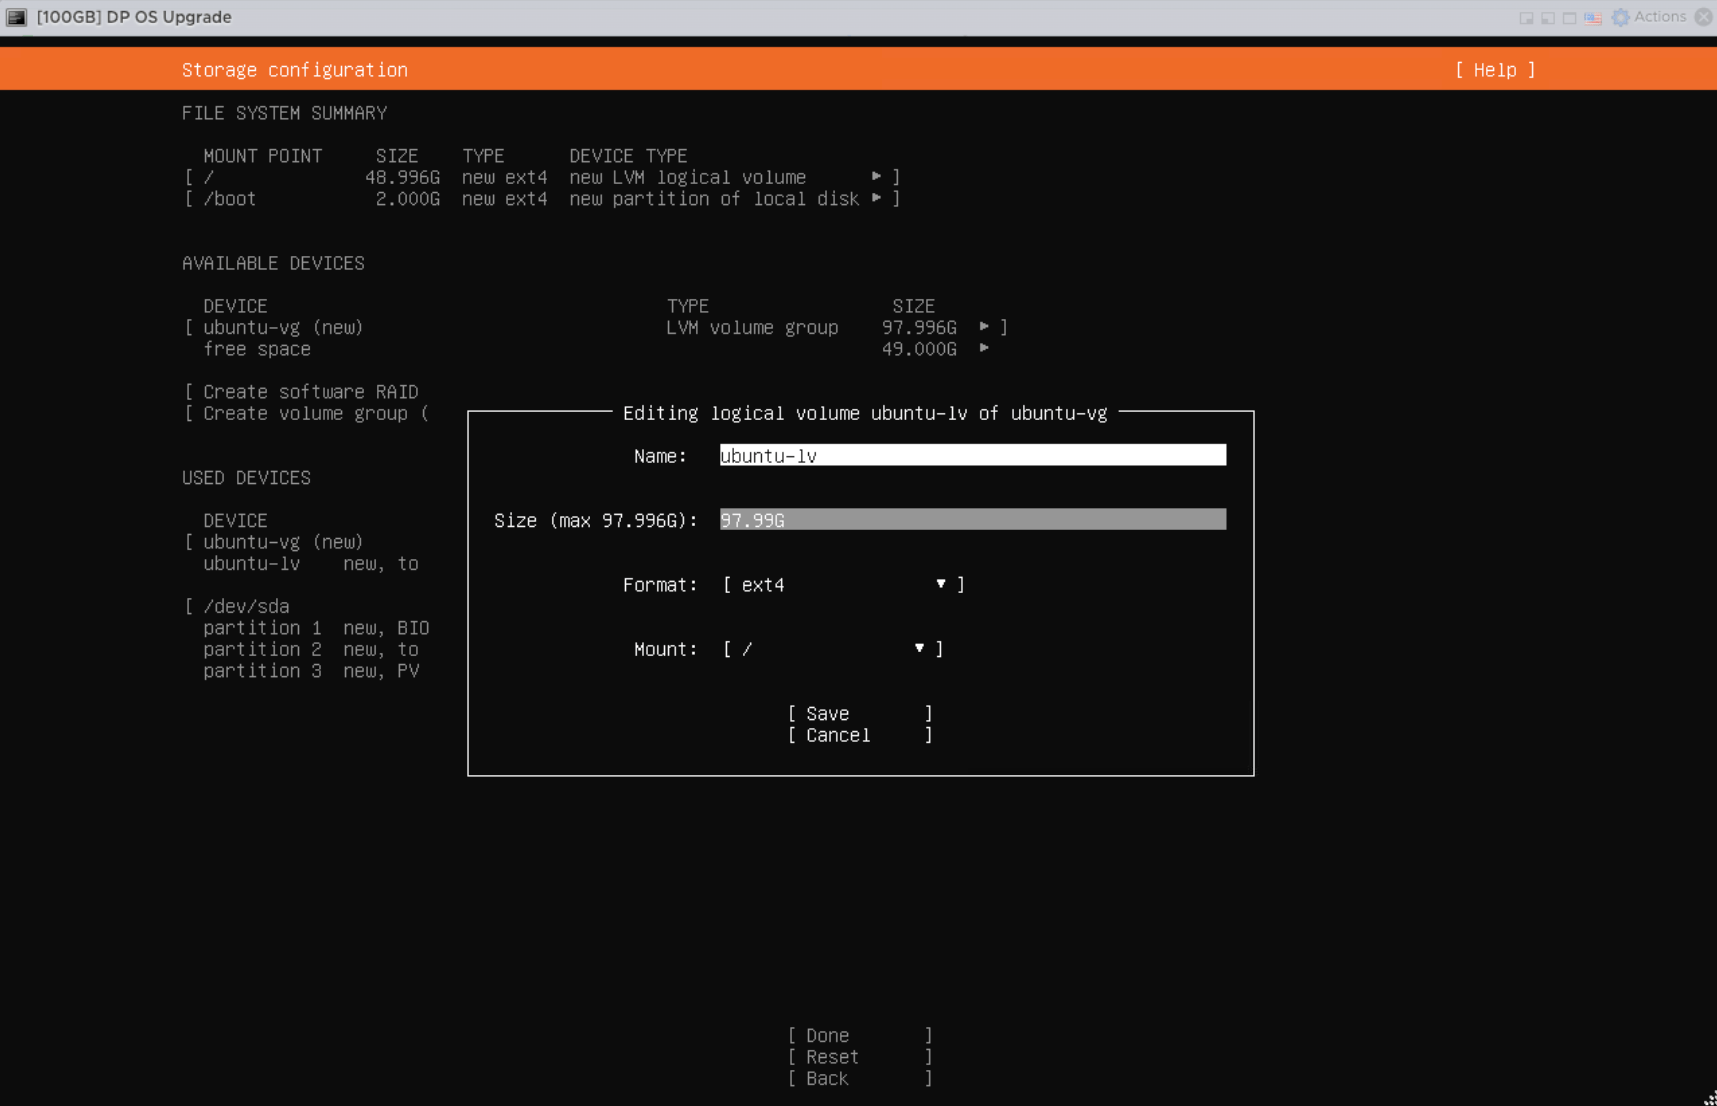Select the free space row
This screenshot has height=1106, width=1717.
pos(595,349)
